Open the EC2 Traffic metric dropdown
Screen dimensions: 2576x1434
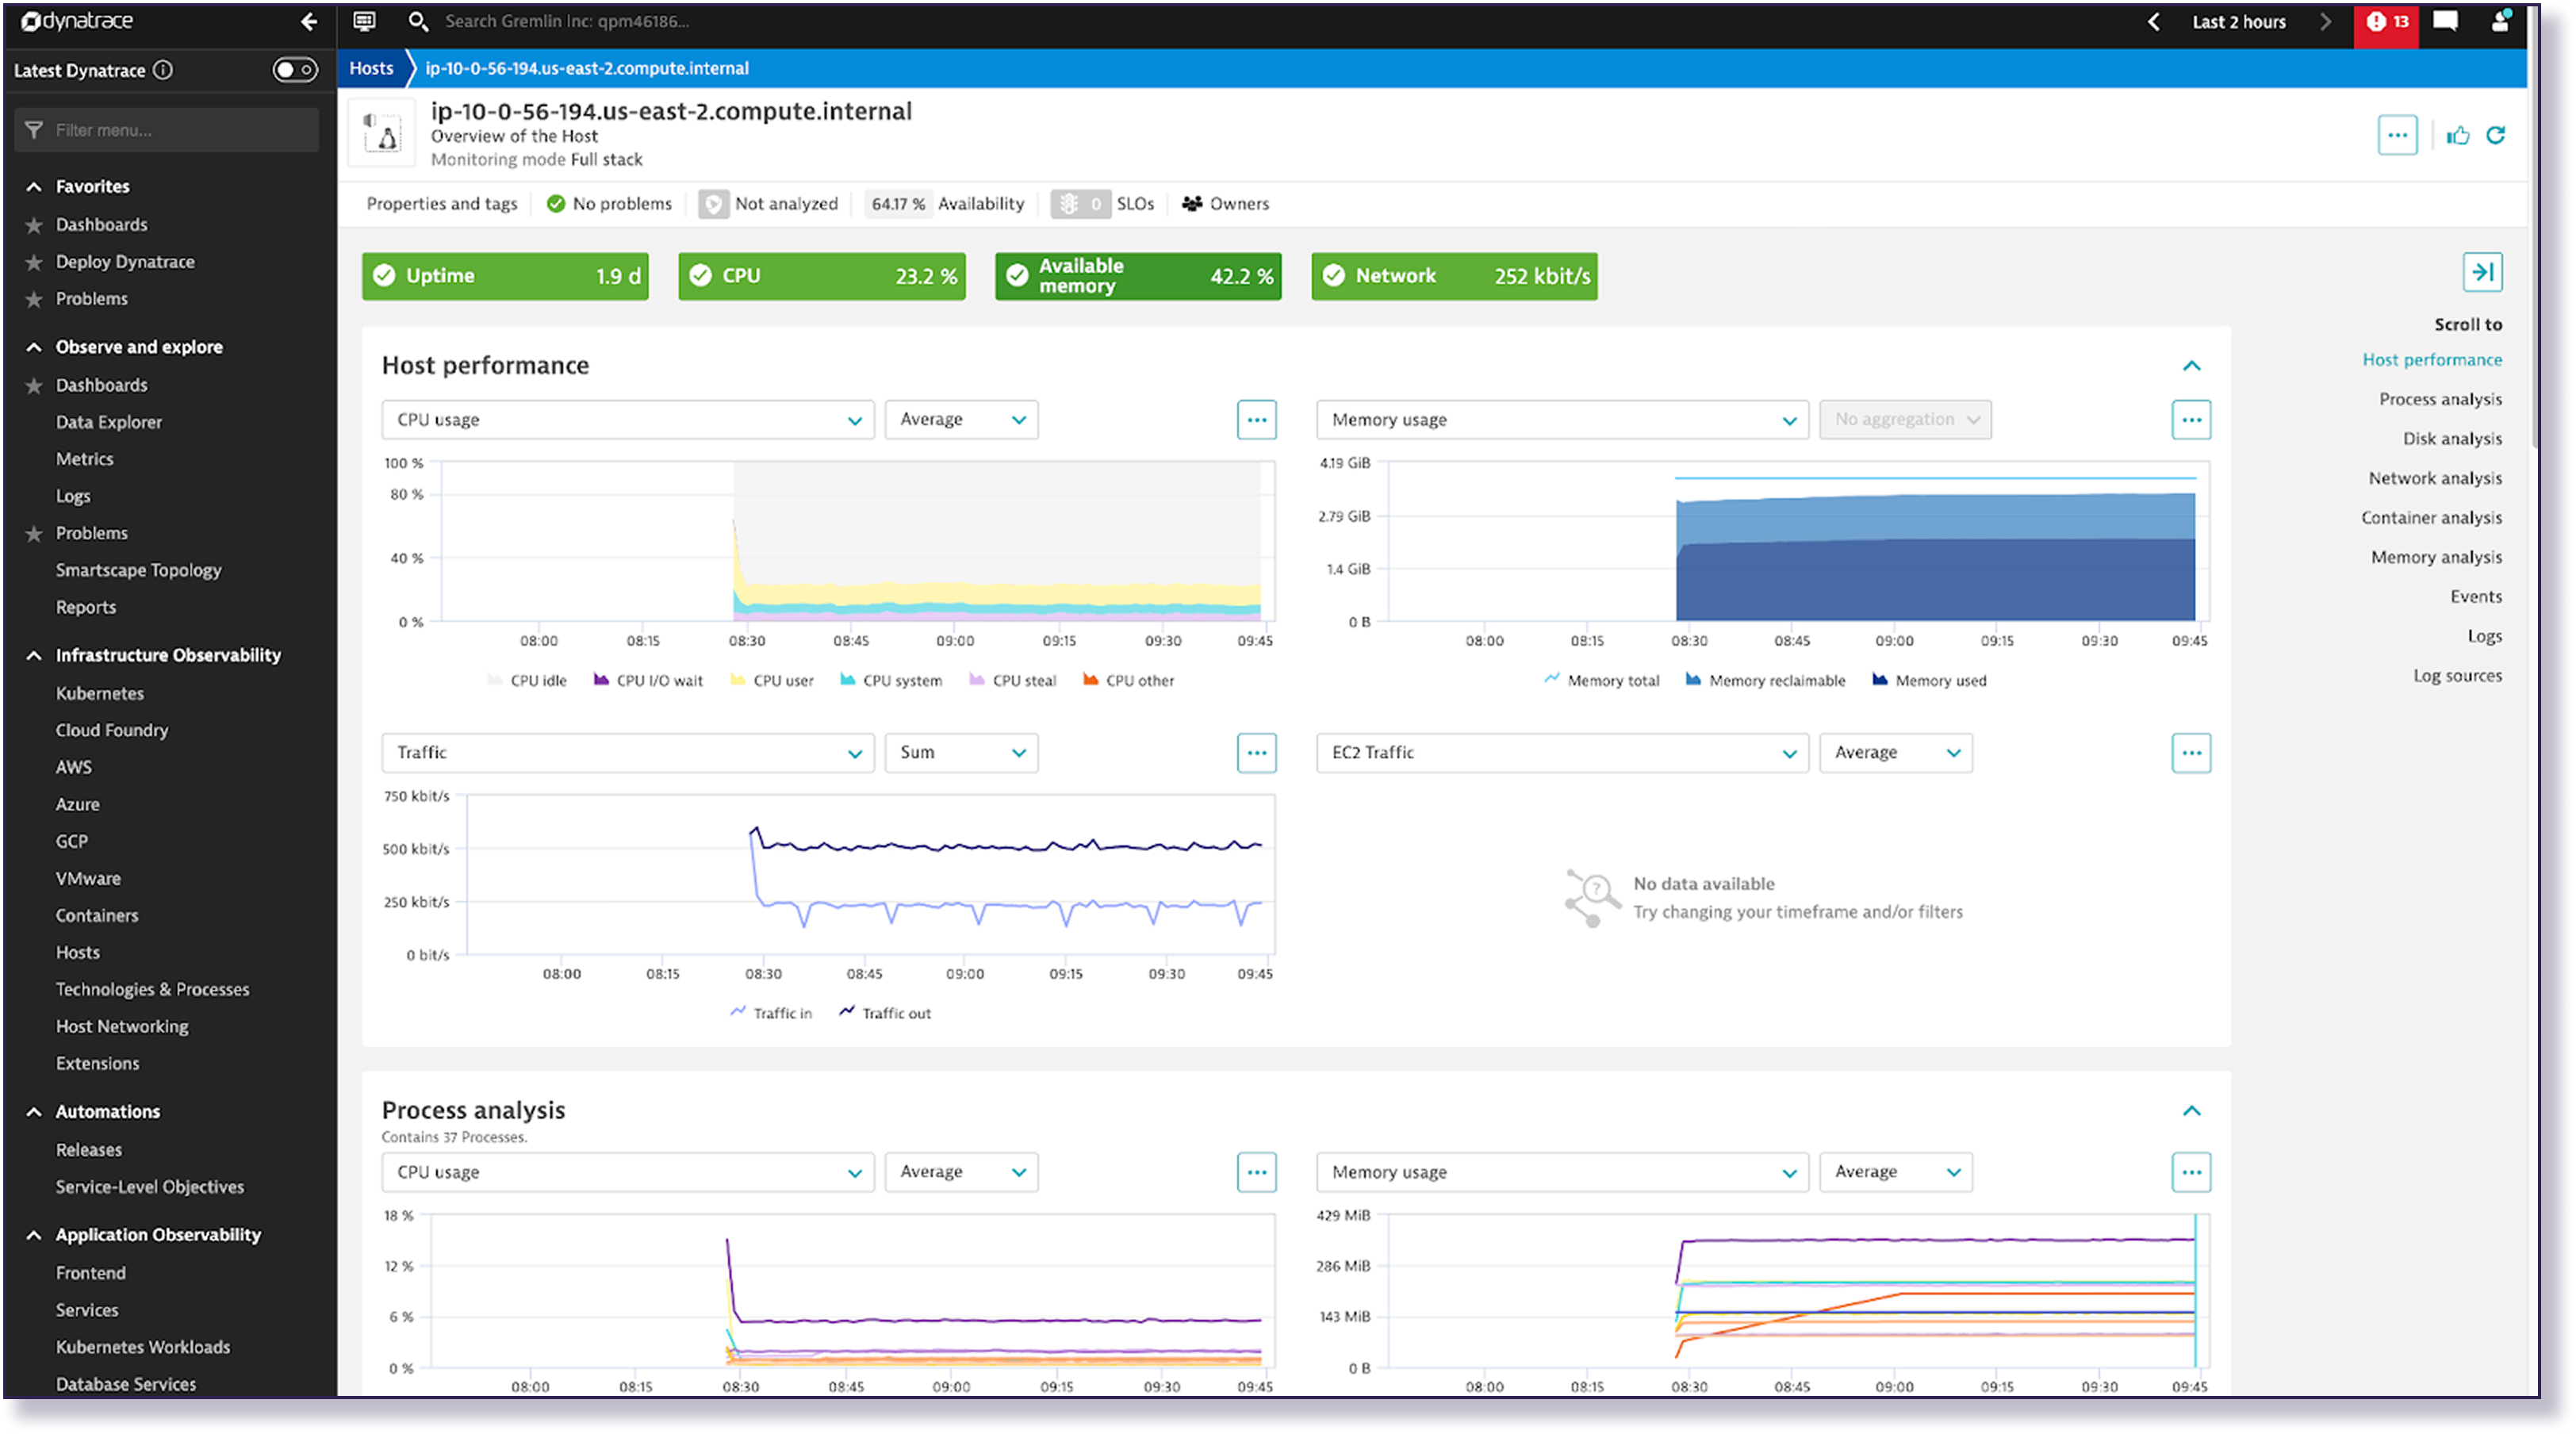[x=1561, y=753]
